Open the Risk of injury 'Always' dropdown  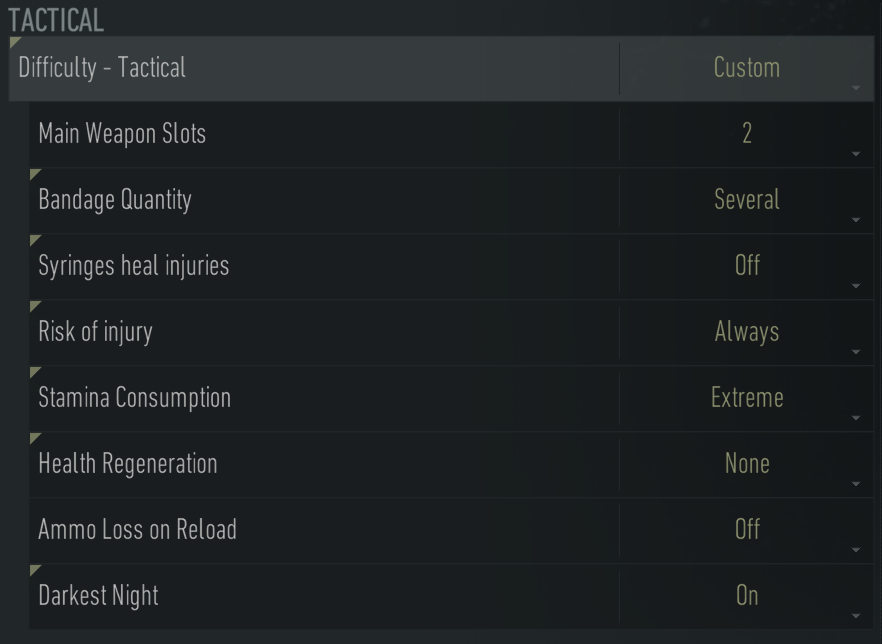pos(747,332)
